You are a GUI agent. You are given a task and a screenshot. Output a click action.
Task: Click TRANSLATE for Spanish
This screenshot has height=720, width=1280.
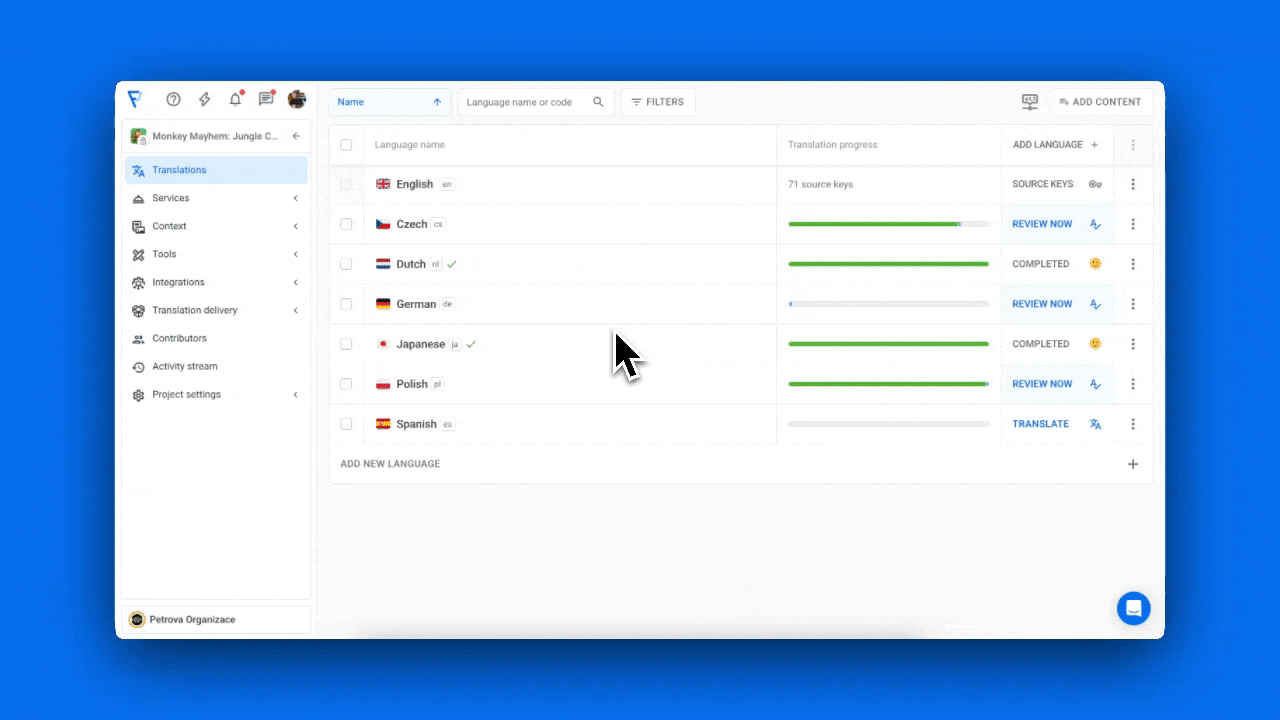[x=1040, y=424]
